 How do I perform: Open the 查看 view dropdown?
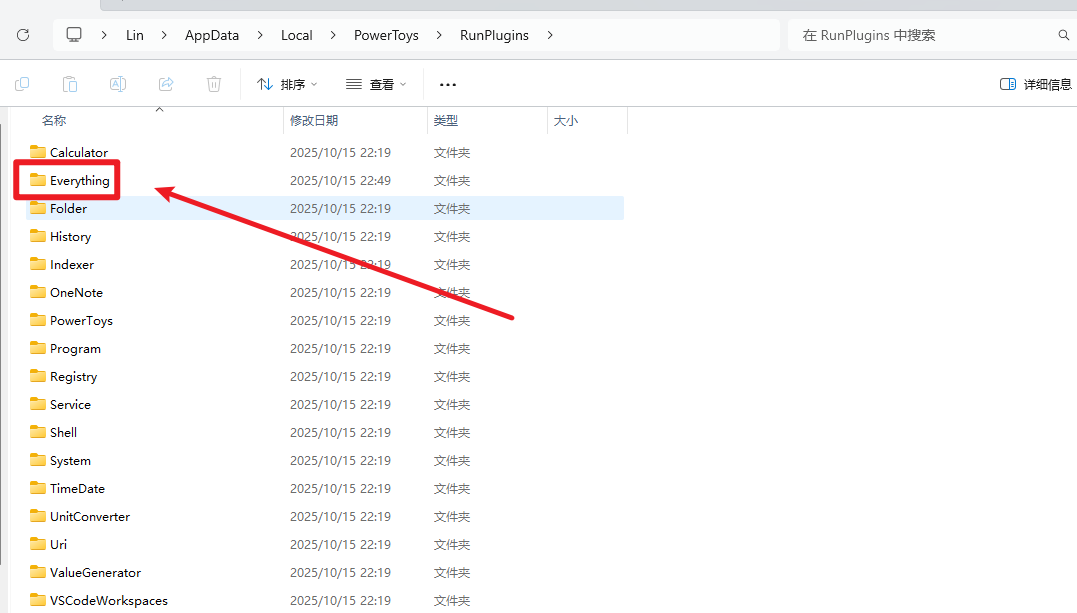pos(376,85)
